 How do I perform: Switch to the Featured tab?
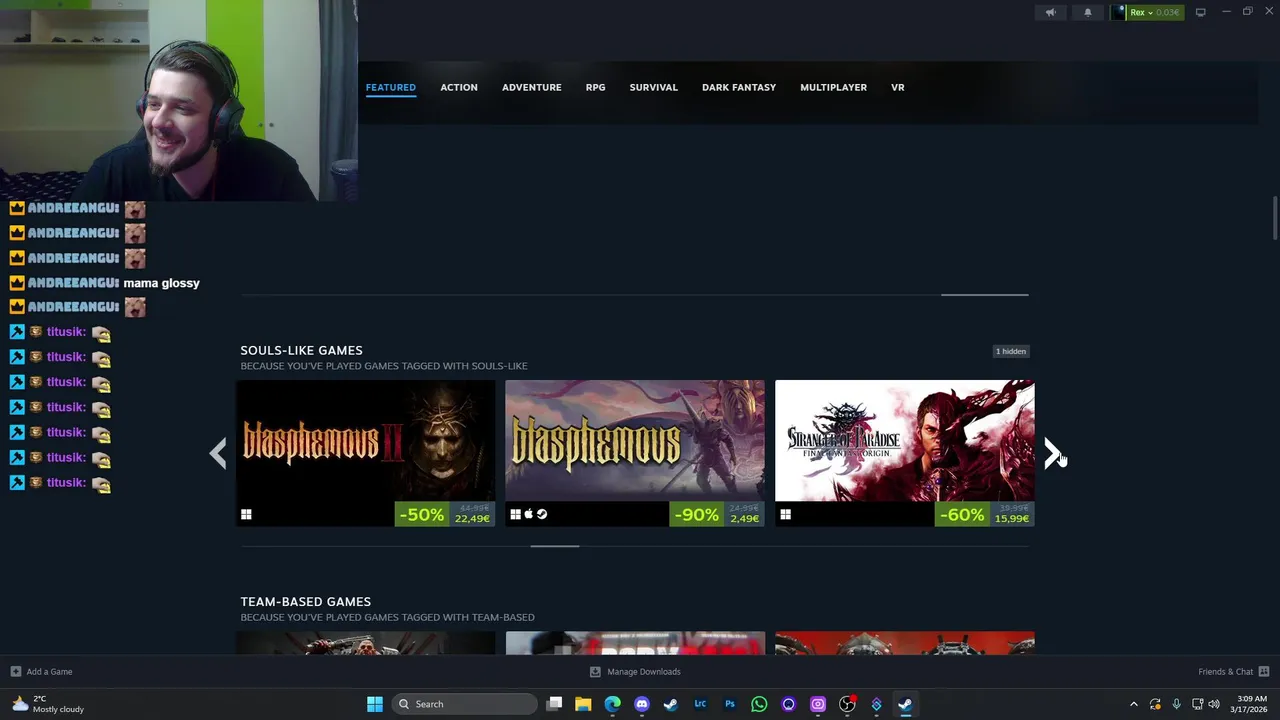391,87
